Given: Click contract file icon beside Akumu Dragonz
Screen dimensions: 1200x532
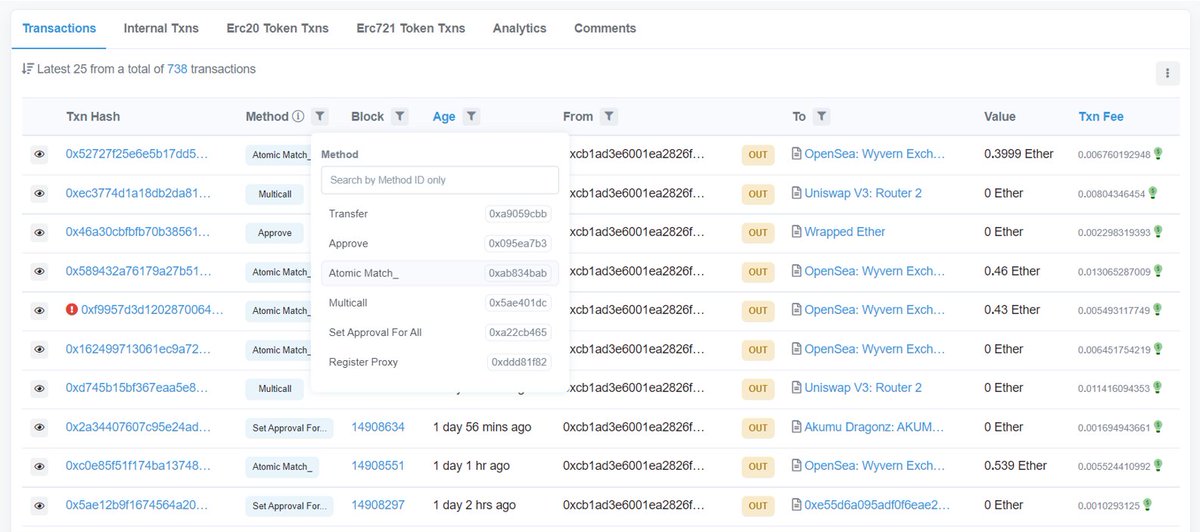Looking at the screenshot, I should tap(797, 427).
